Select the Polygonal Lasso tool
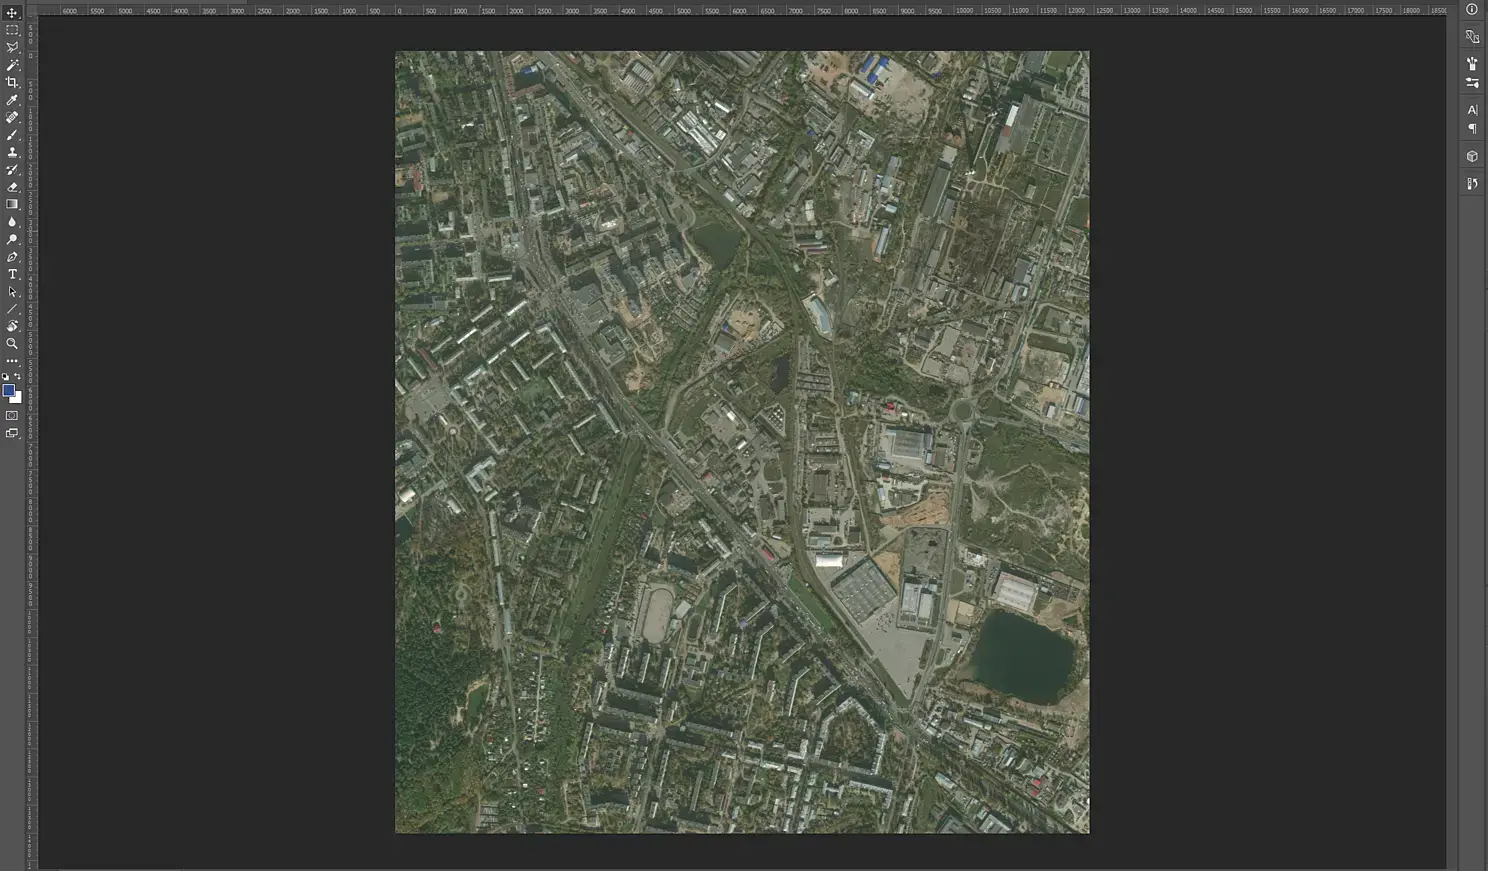This screenshot has height=871, width=1488. (12, 47)
